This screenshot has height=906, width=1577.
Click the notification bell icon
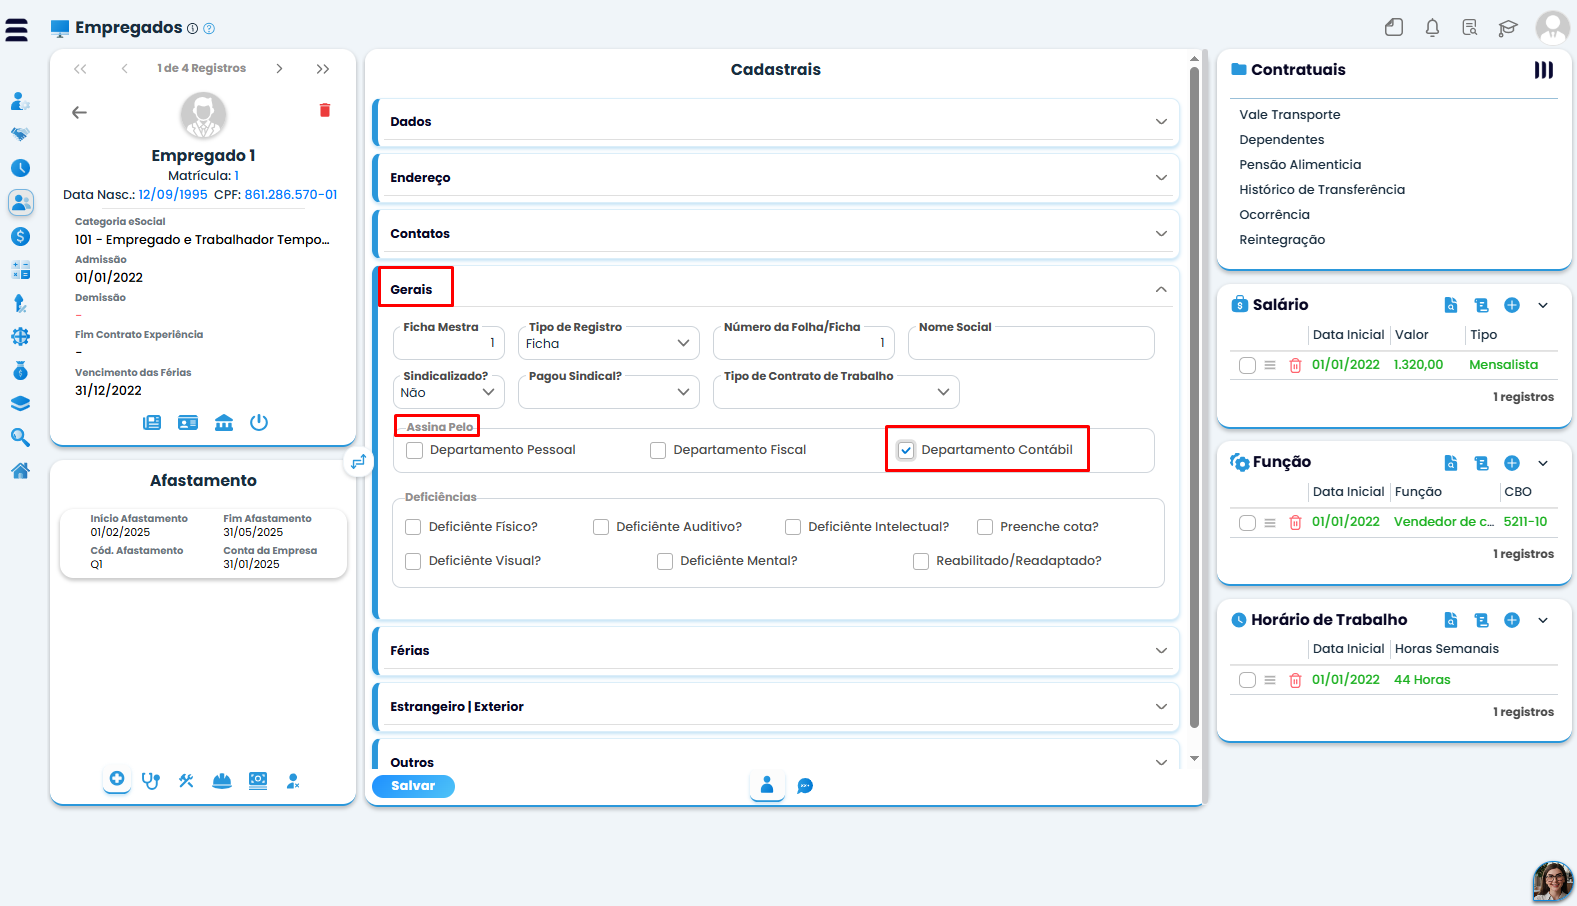coord(1432,28)
